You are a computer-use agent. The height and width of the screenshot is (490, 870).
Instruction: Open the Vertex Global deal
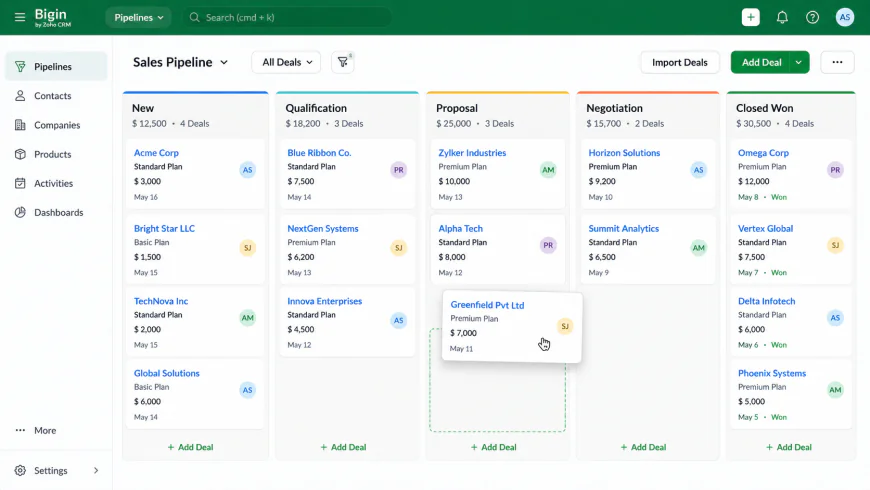(765, 228)
